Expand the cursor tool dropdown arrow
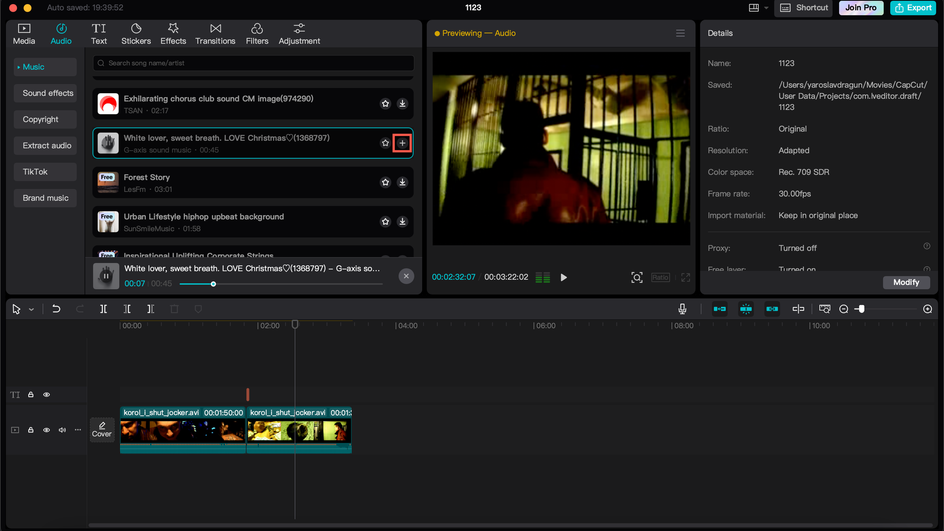 (x=31, y=309)
